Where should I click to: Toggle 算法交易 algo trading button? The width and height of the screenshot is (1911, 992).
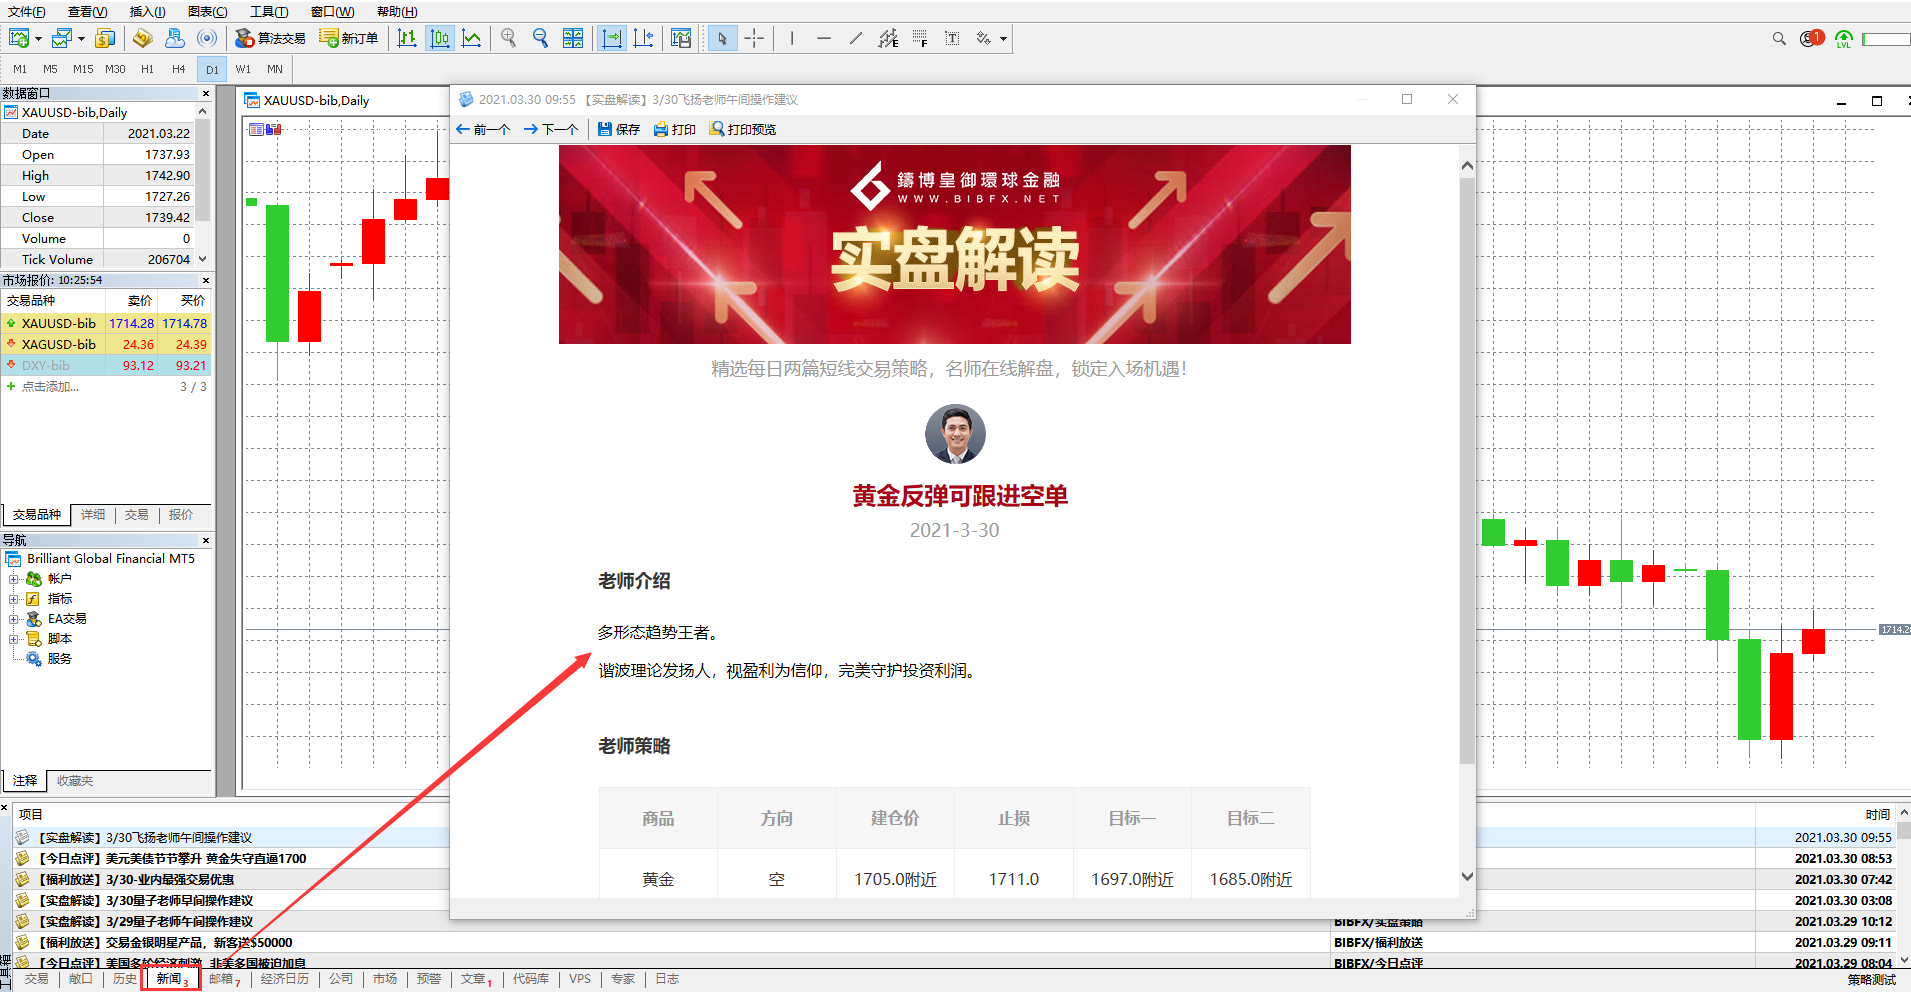tap(270, 38)
